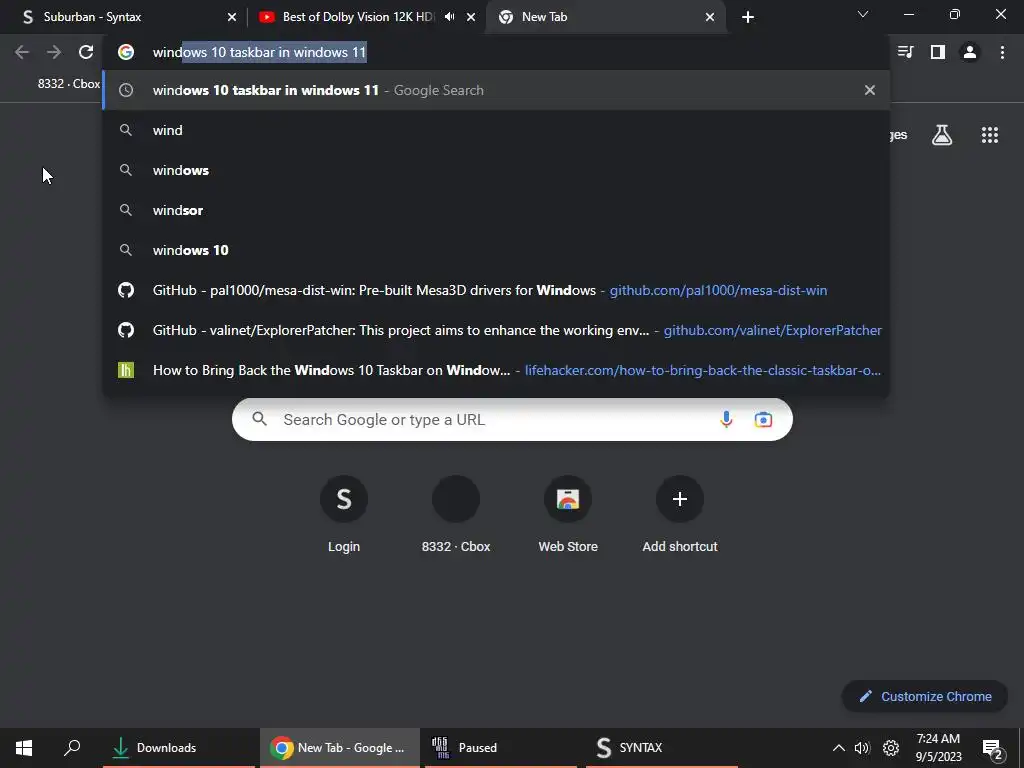
Task: Go forward with the forward arrow
Action: (54, 52)
